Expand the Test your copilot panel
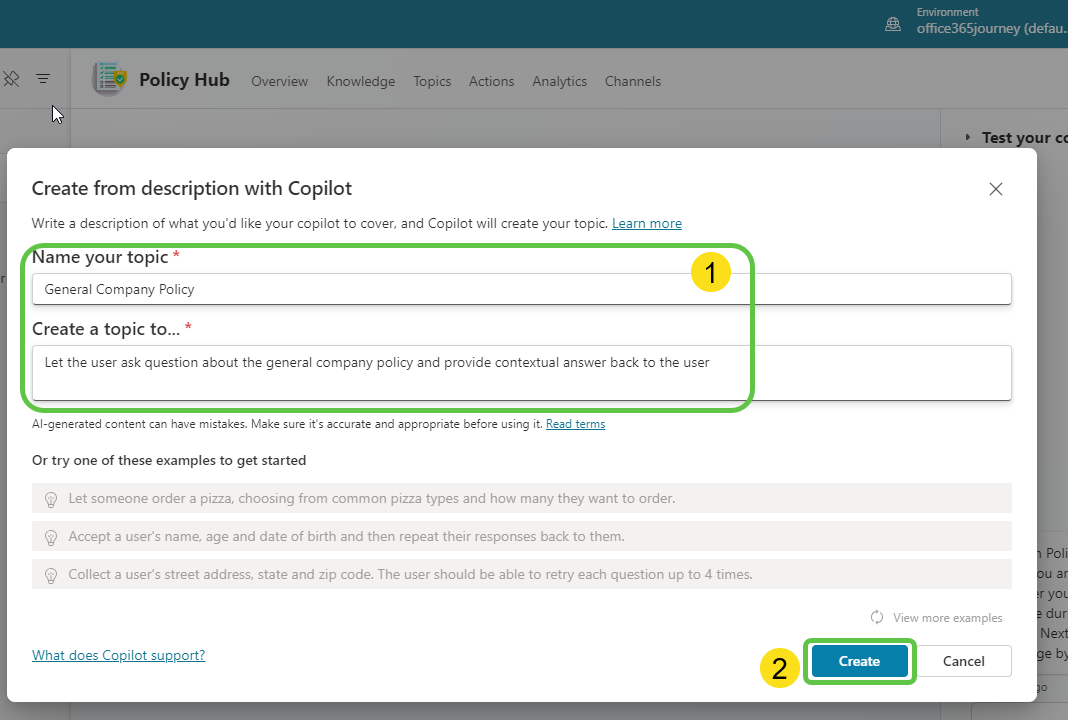Screen dimensions: 1068x720 click(x=968, y=138)
